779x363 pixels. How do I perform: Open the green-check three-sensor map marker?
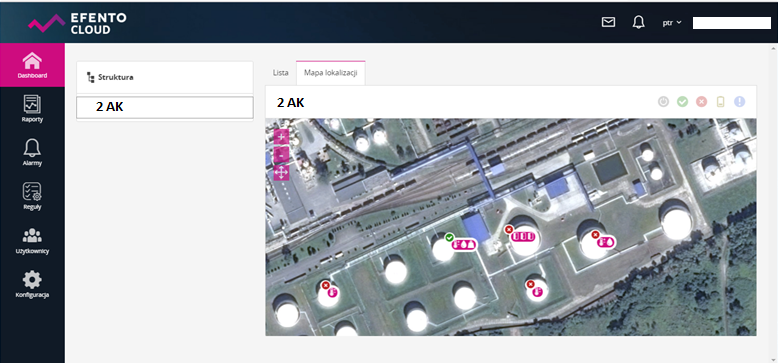(x=464, y=244)
